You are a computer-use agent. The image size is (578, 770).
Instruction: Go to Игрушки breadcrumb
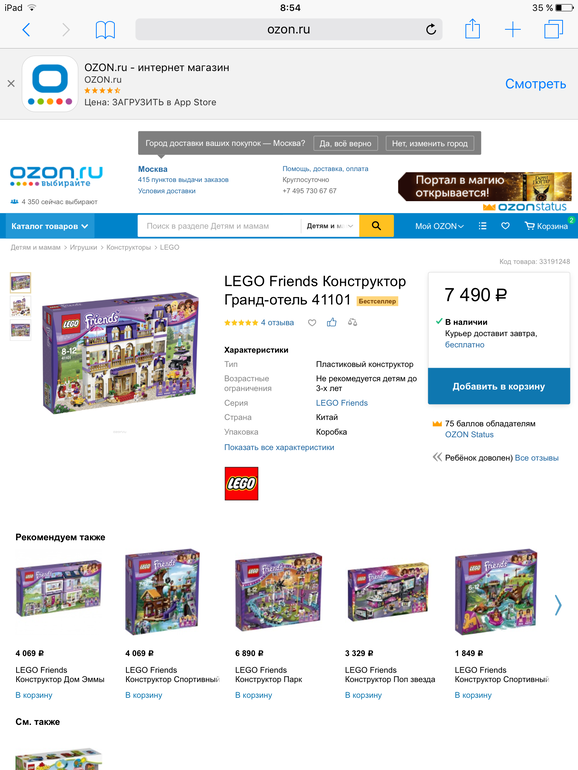pos(83,247)
